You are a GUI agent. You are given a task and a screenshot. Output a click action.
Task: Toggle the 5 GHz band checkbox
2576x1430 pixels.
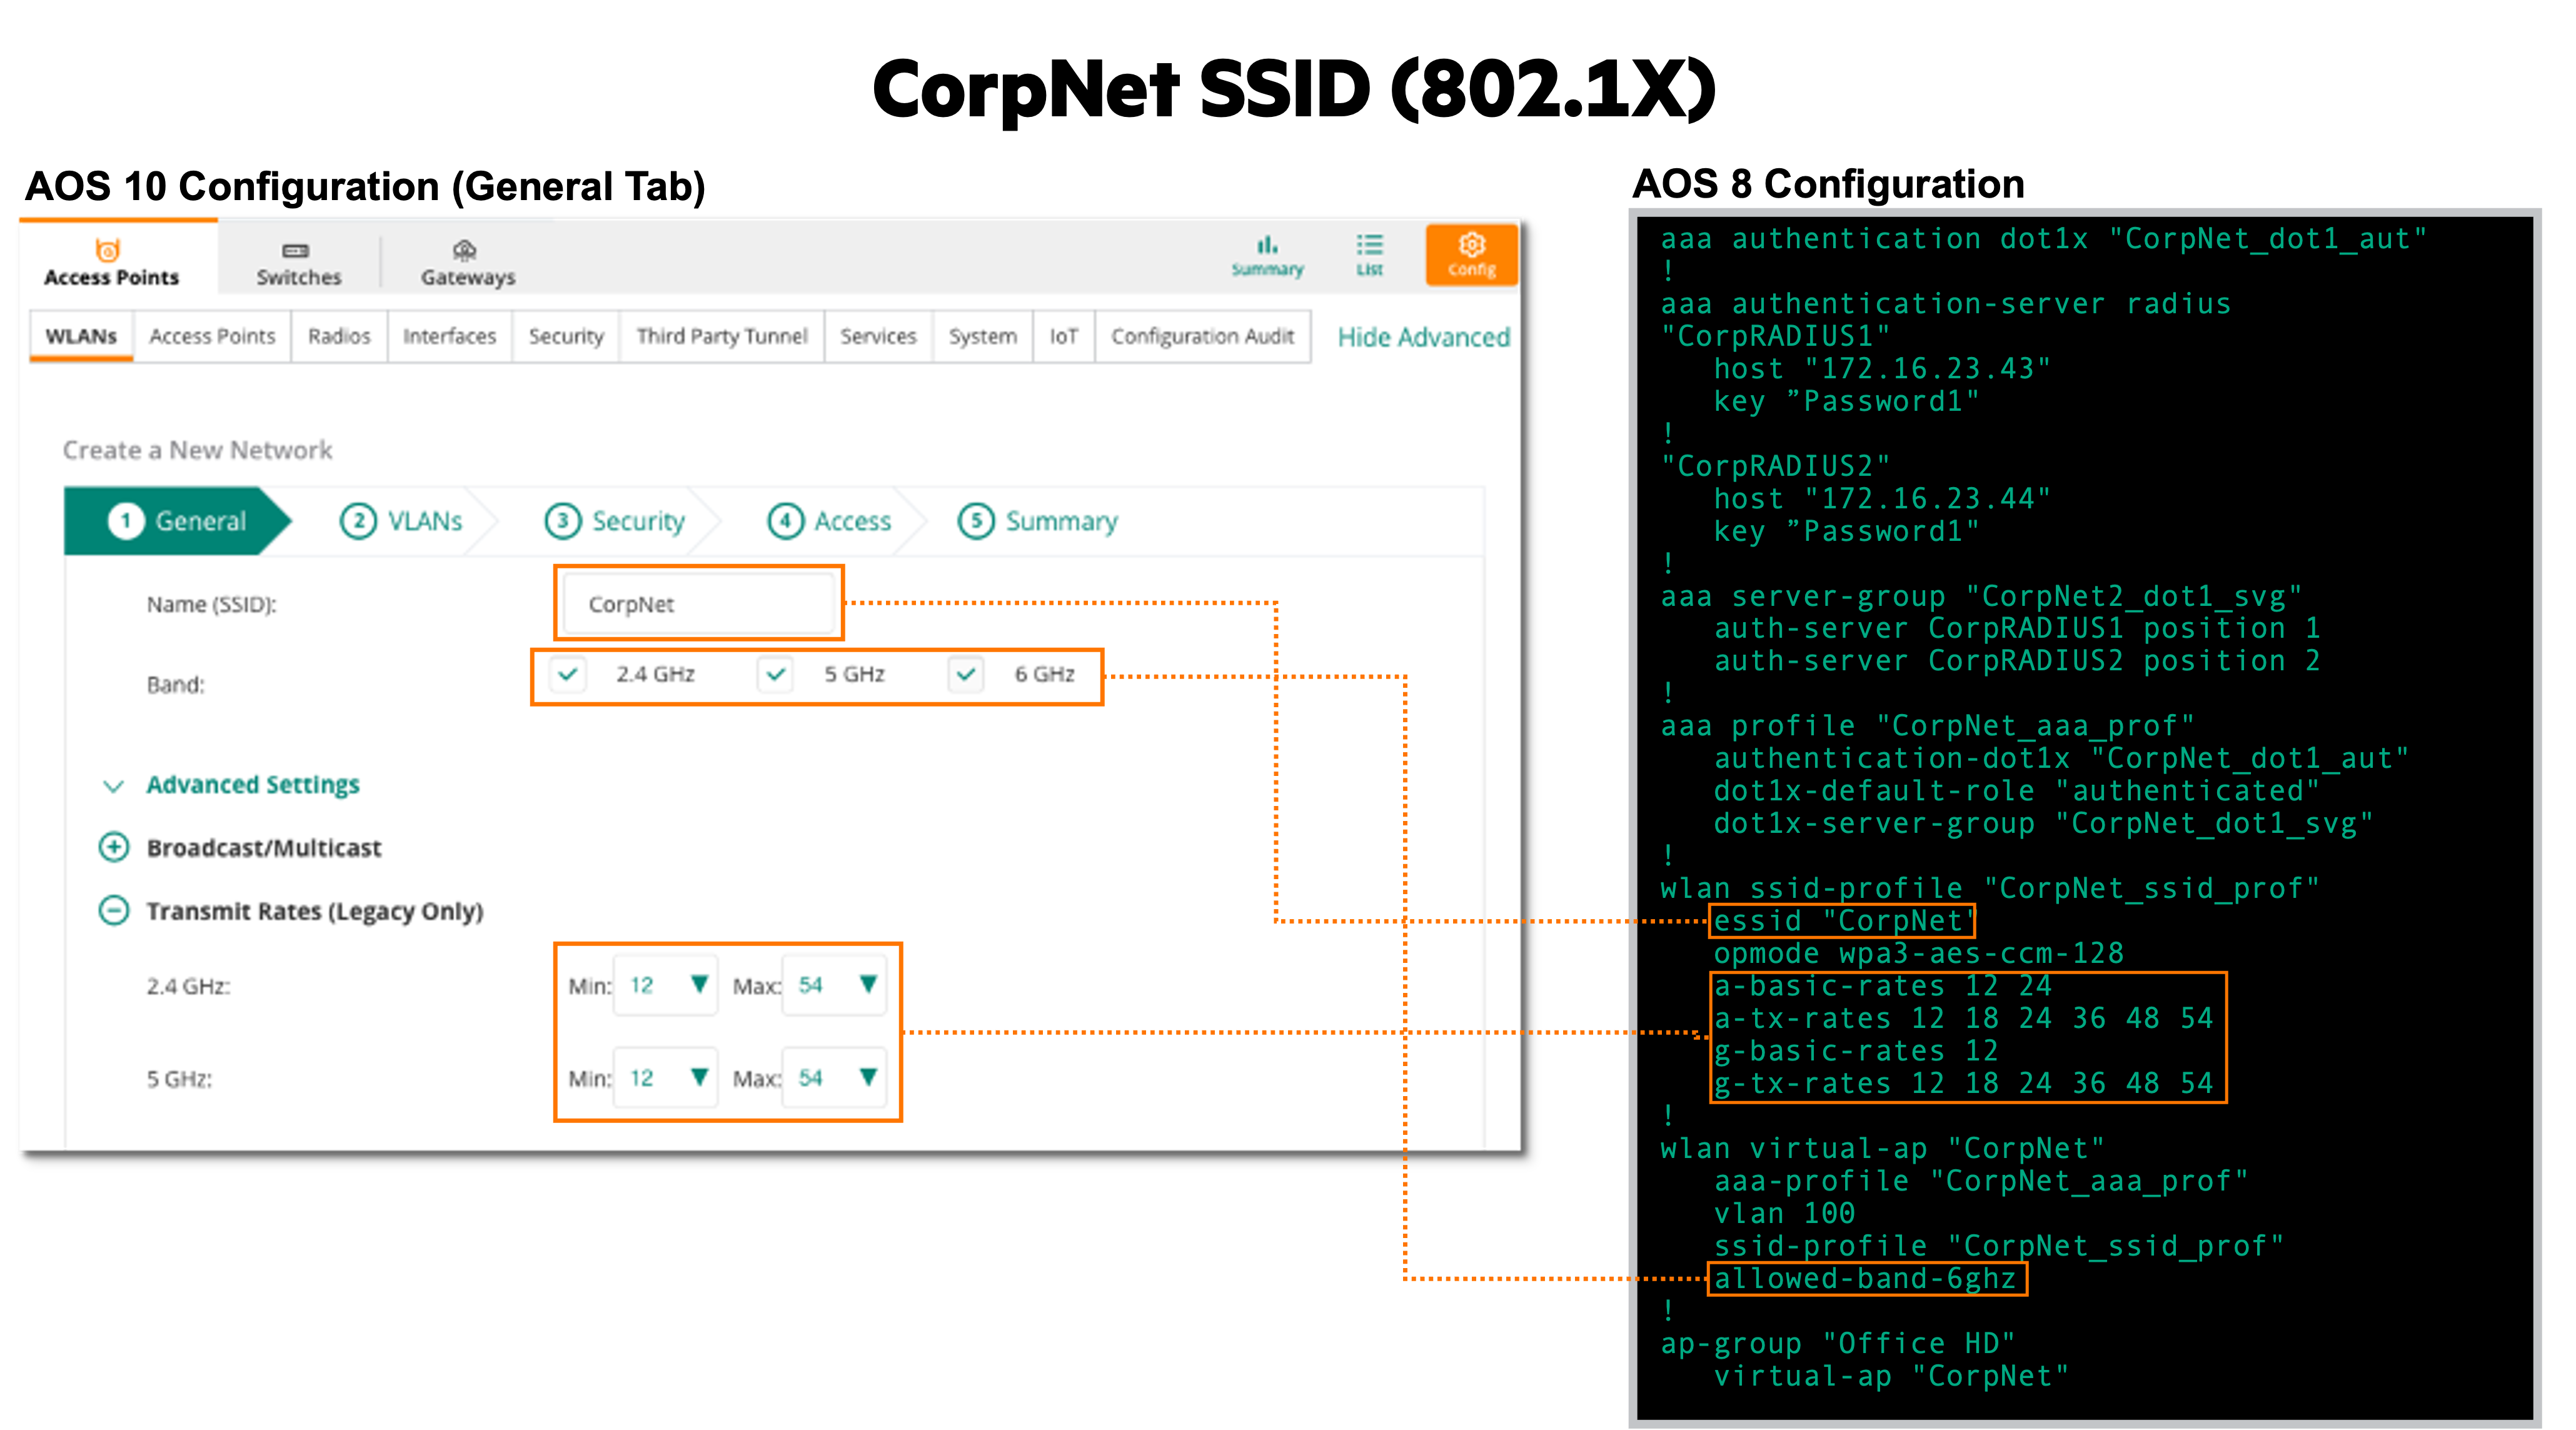tap(775, 674)
